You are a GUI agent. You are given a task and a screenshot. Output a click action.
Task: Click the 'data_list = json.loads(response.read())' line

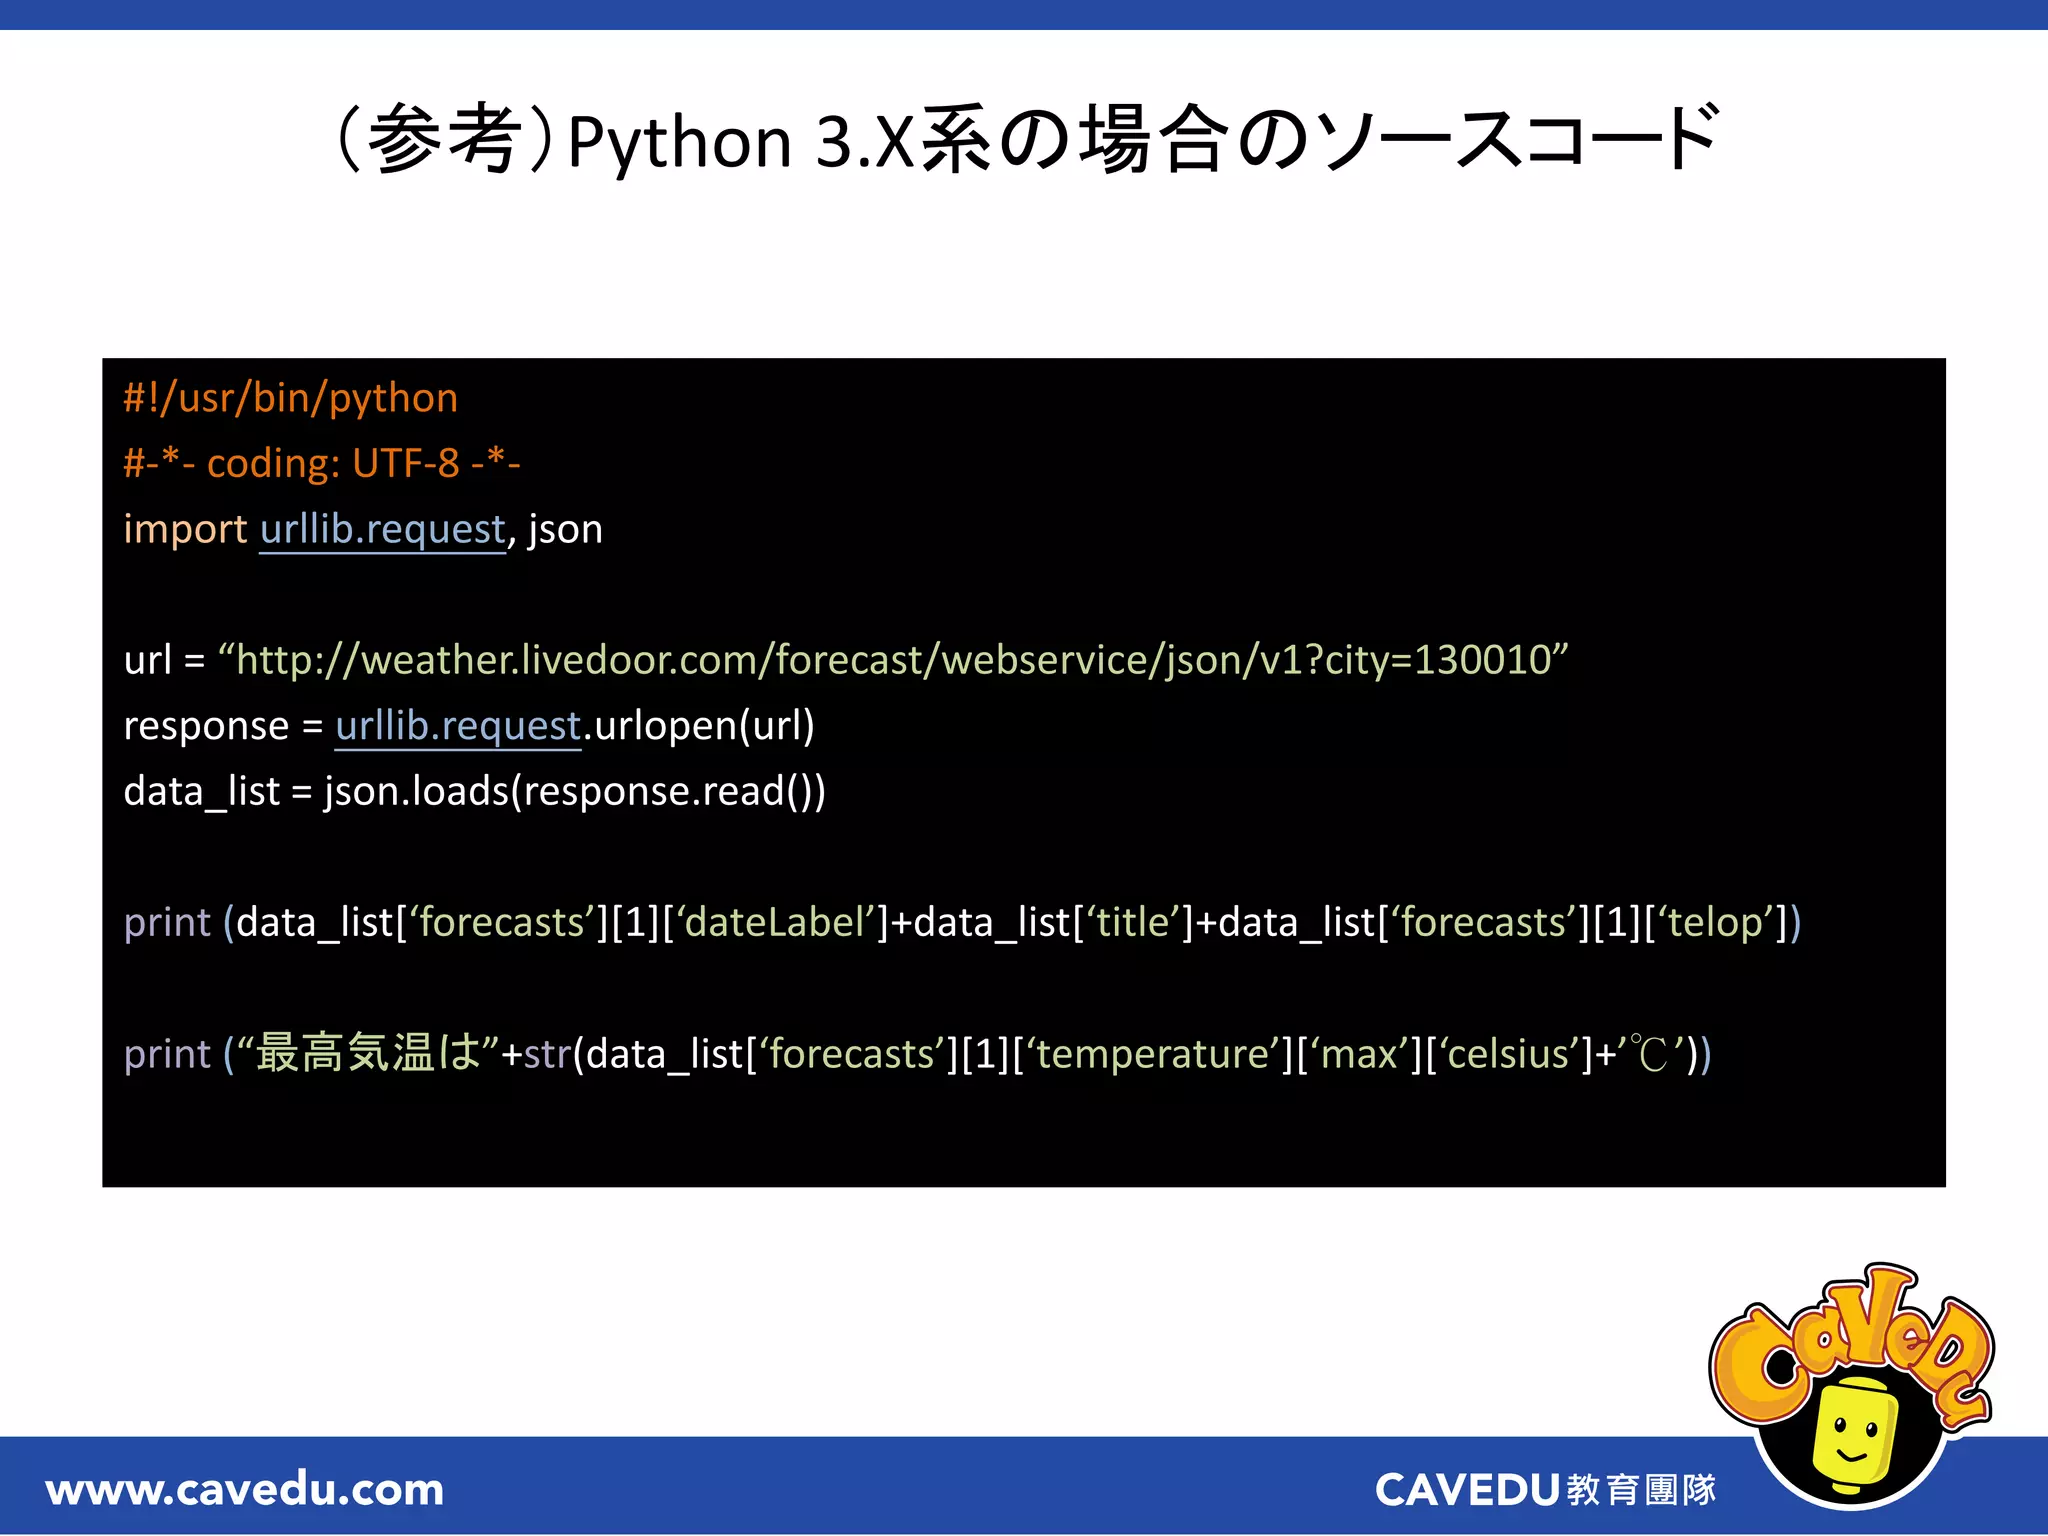pyautogui.click(x=475, y=791)
